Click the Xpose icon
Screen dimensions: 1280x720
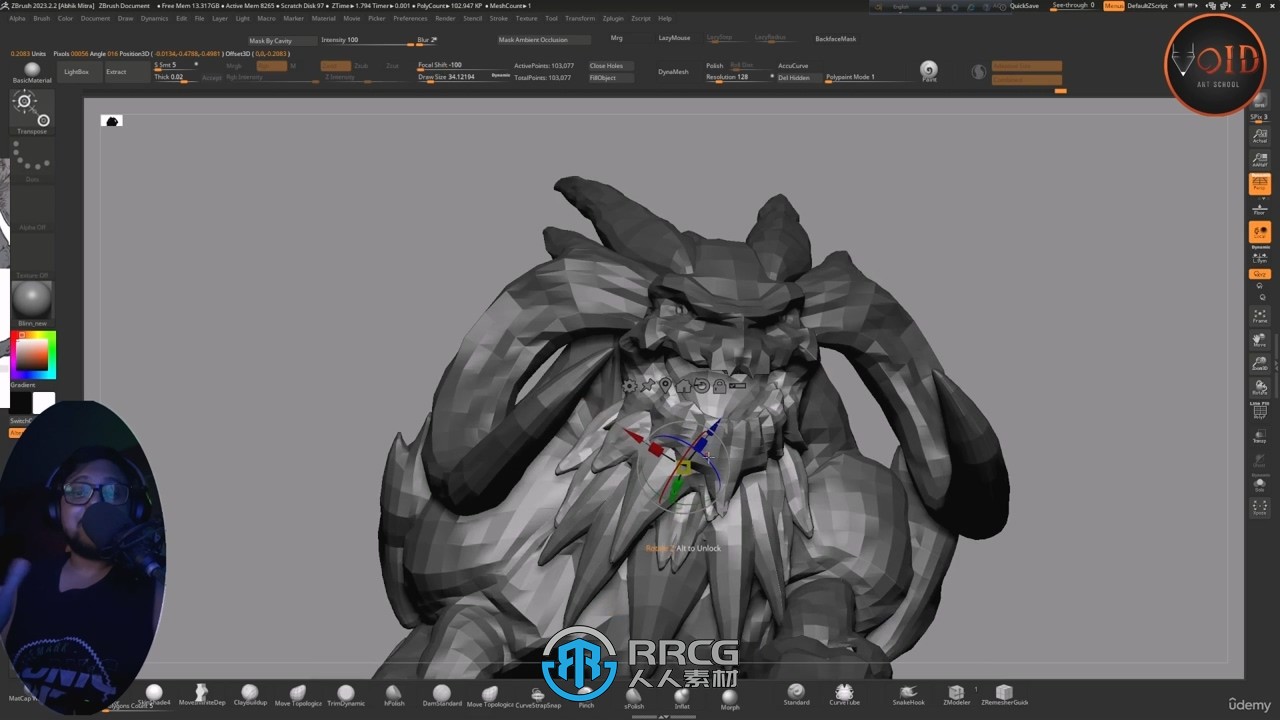pos(1260,507)
